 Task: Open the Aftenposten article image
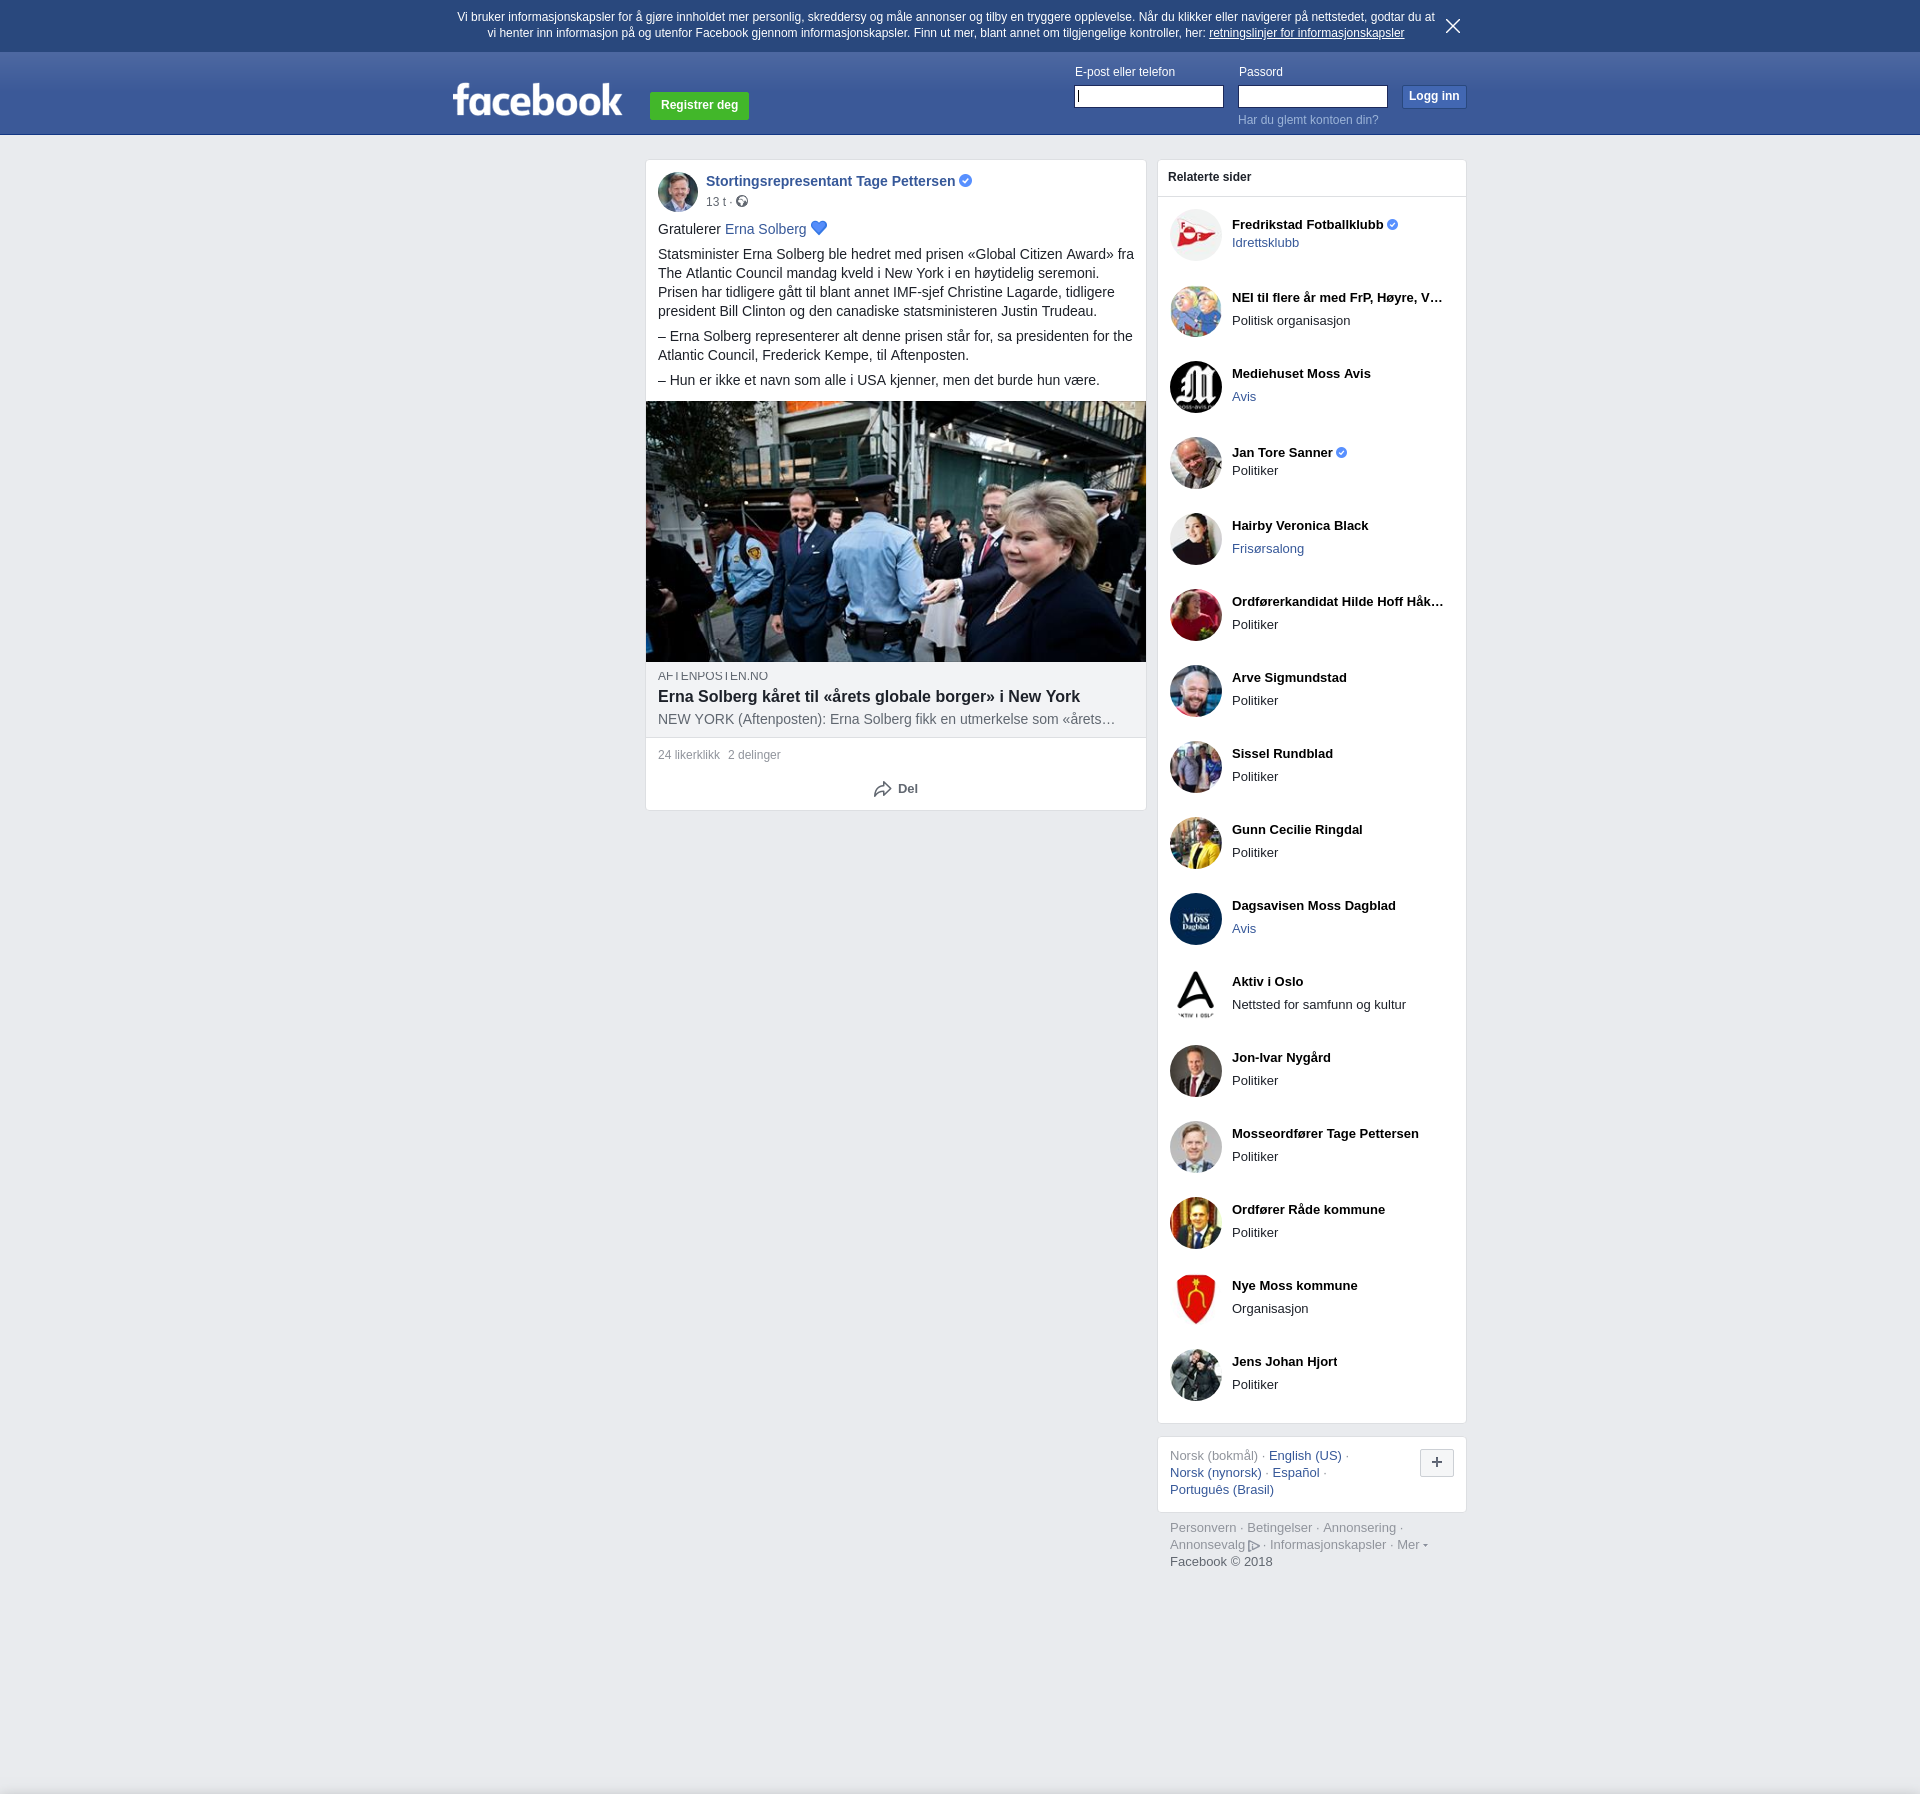[895, 531]
